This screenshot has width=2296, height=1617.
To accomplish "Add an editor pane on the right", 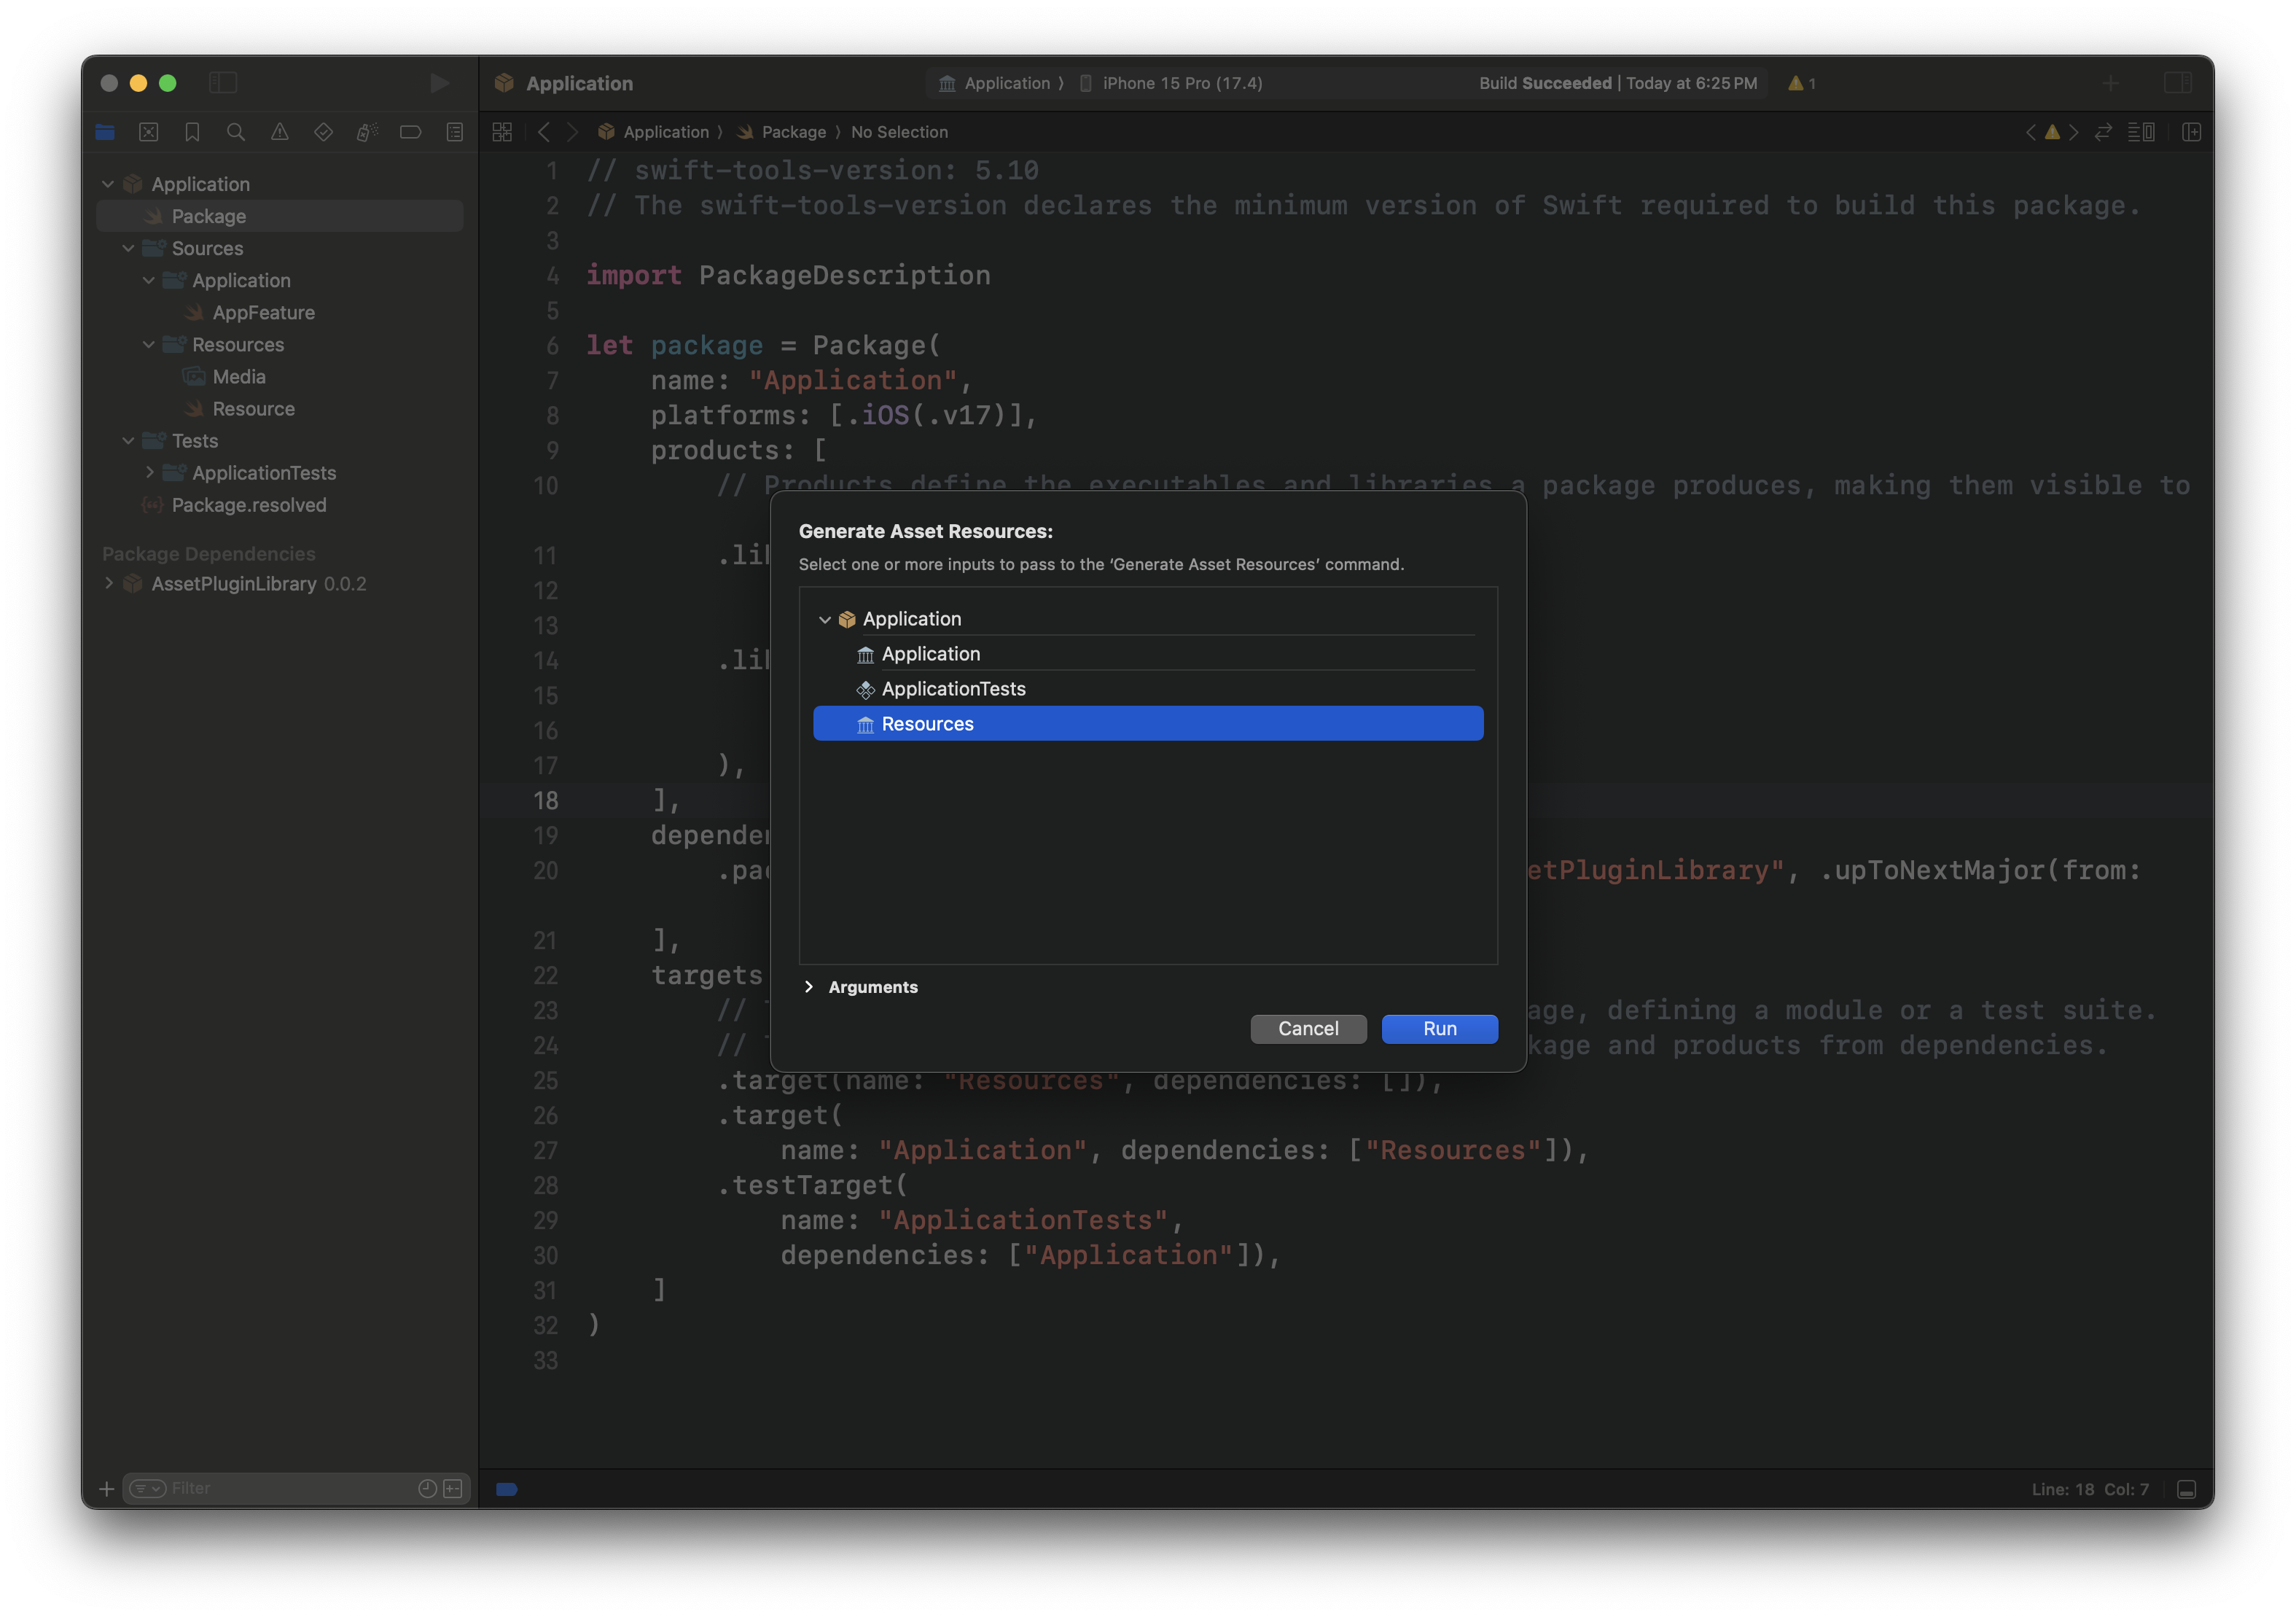I will pyautogui.click(x=2191, y=132).
